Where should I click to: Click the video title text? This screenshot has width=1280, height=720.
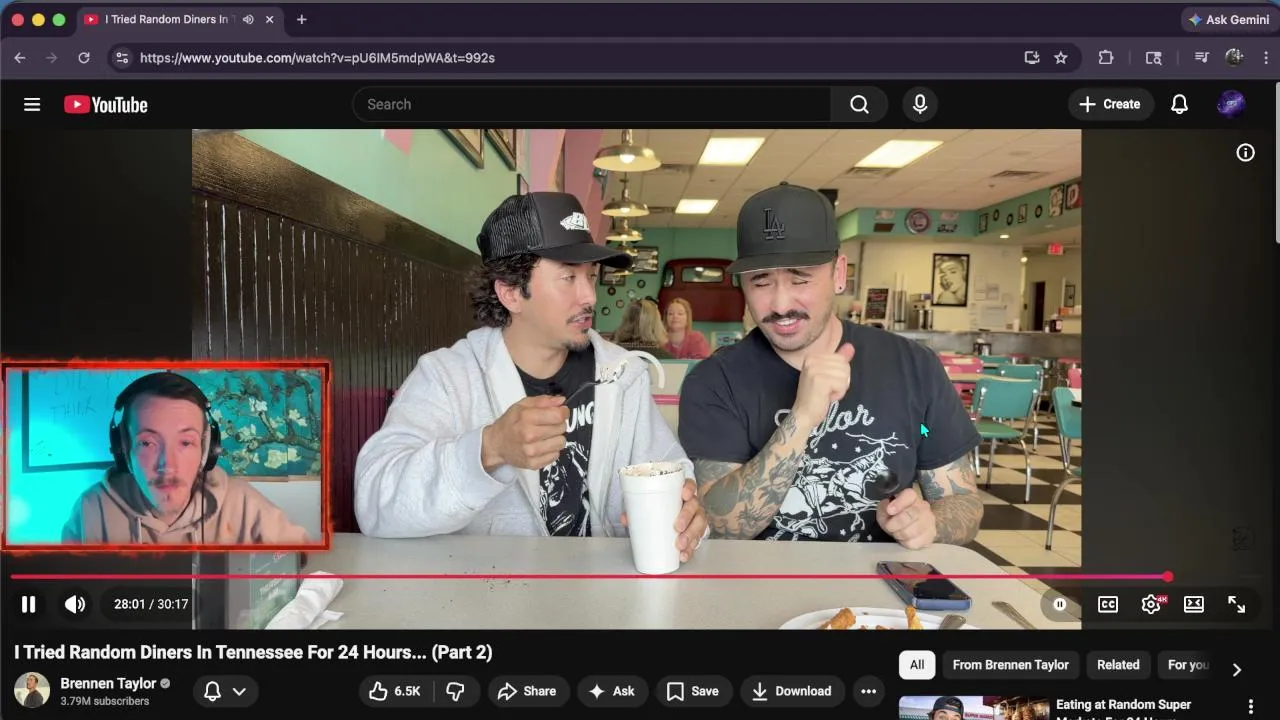tap(253, 652)
